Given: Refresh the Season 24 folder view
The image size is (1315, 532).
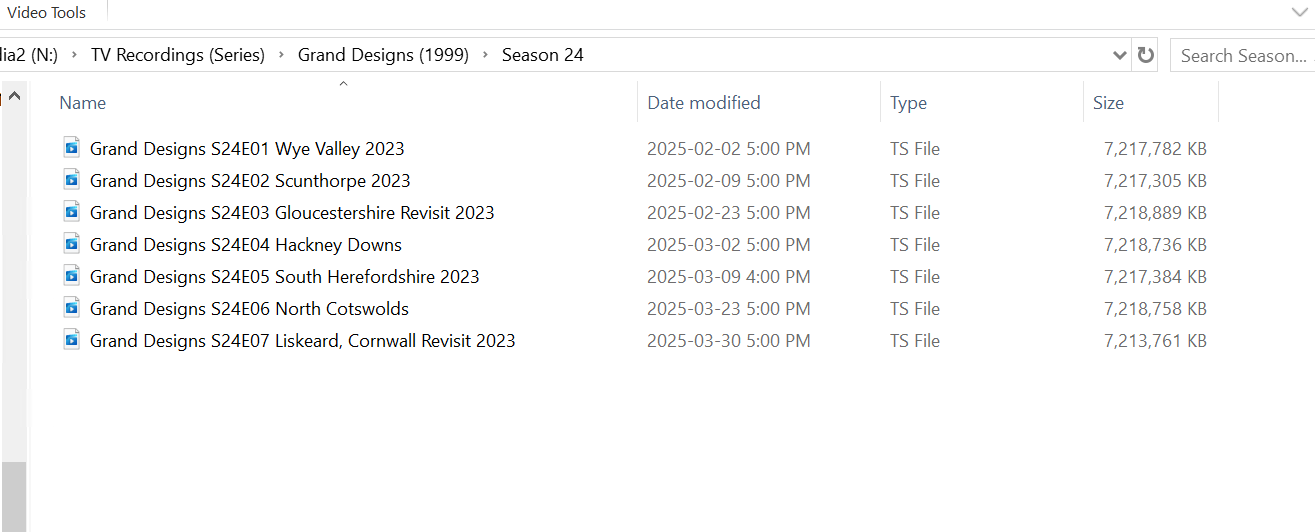Looking at the screenshot, I should (x=1146, y=56).
